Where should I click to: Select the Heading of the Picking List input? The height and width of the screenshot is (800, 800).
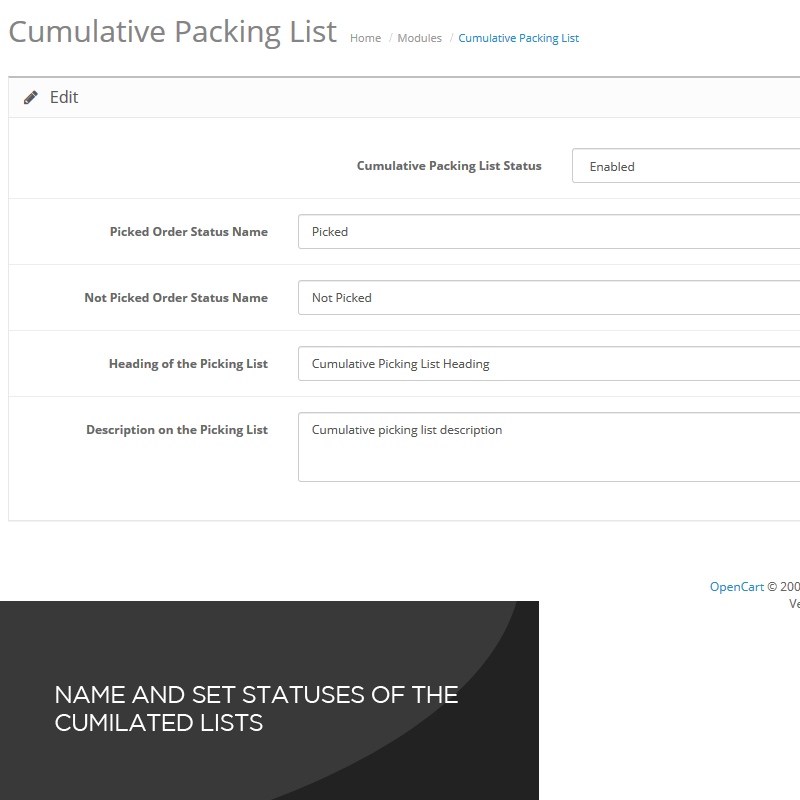(549, 364)
